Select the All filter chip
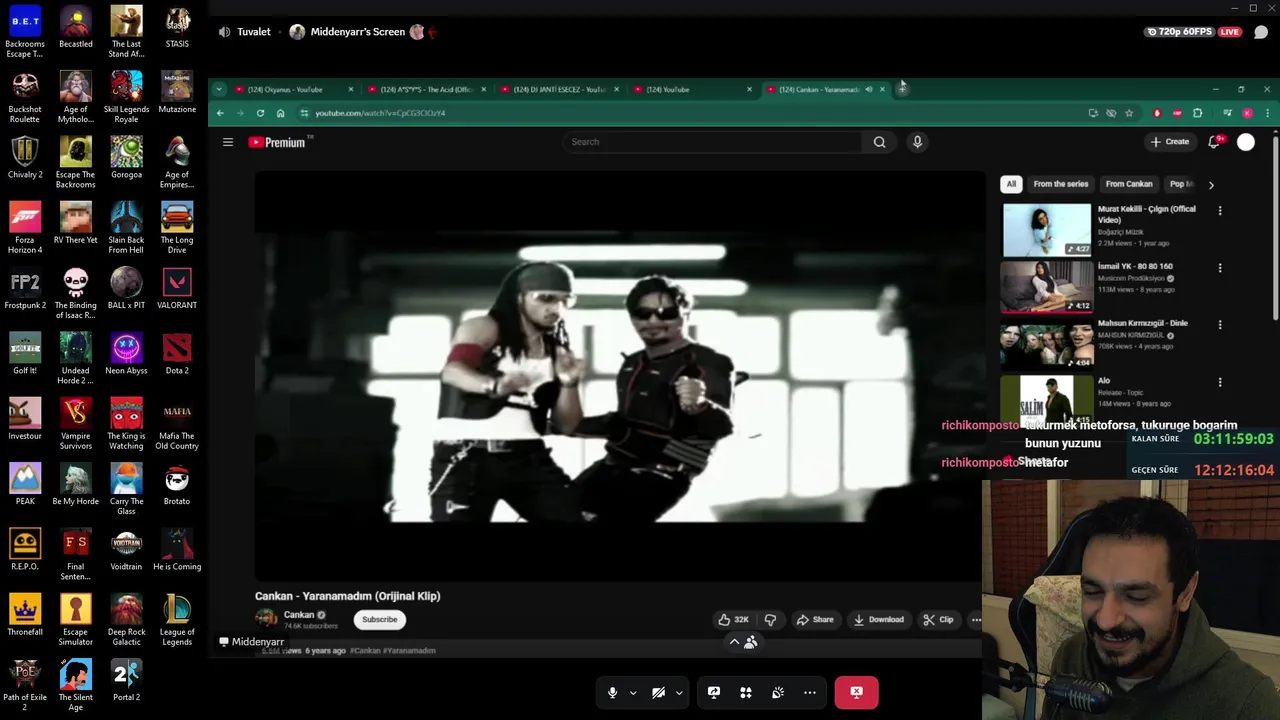Viewport: 1280px width, 720px height. pos(1011,184)
